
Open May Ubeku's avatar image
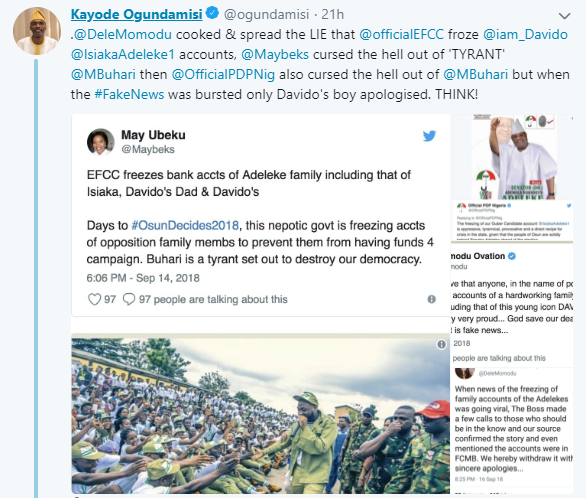click(101, 142)
